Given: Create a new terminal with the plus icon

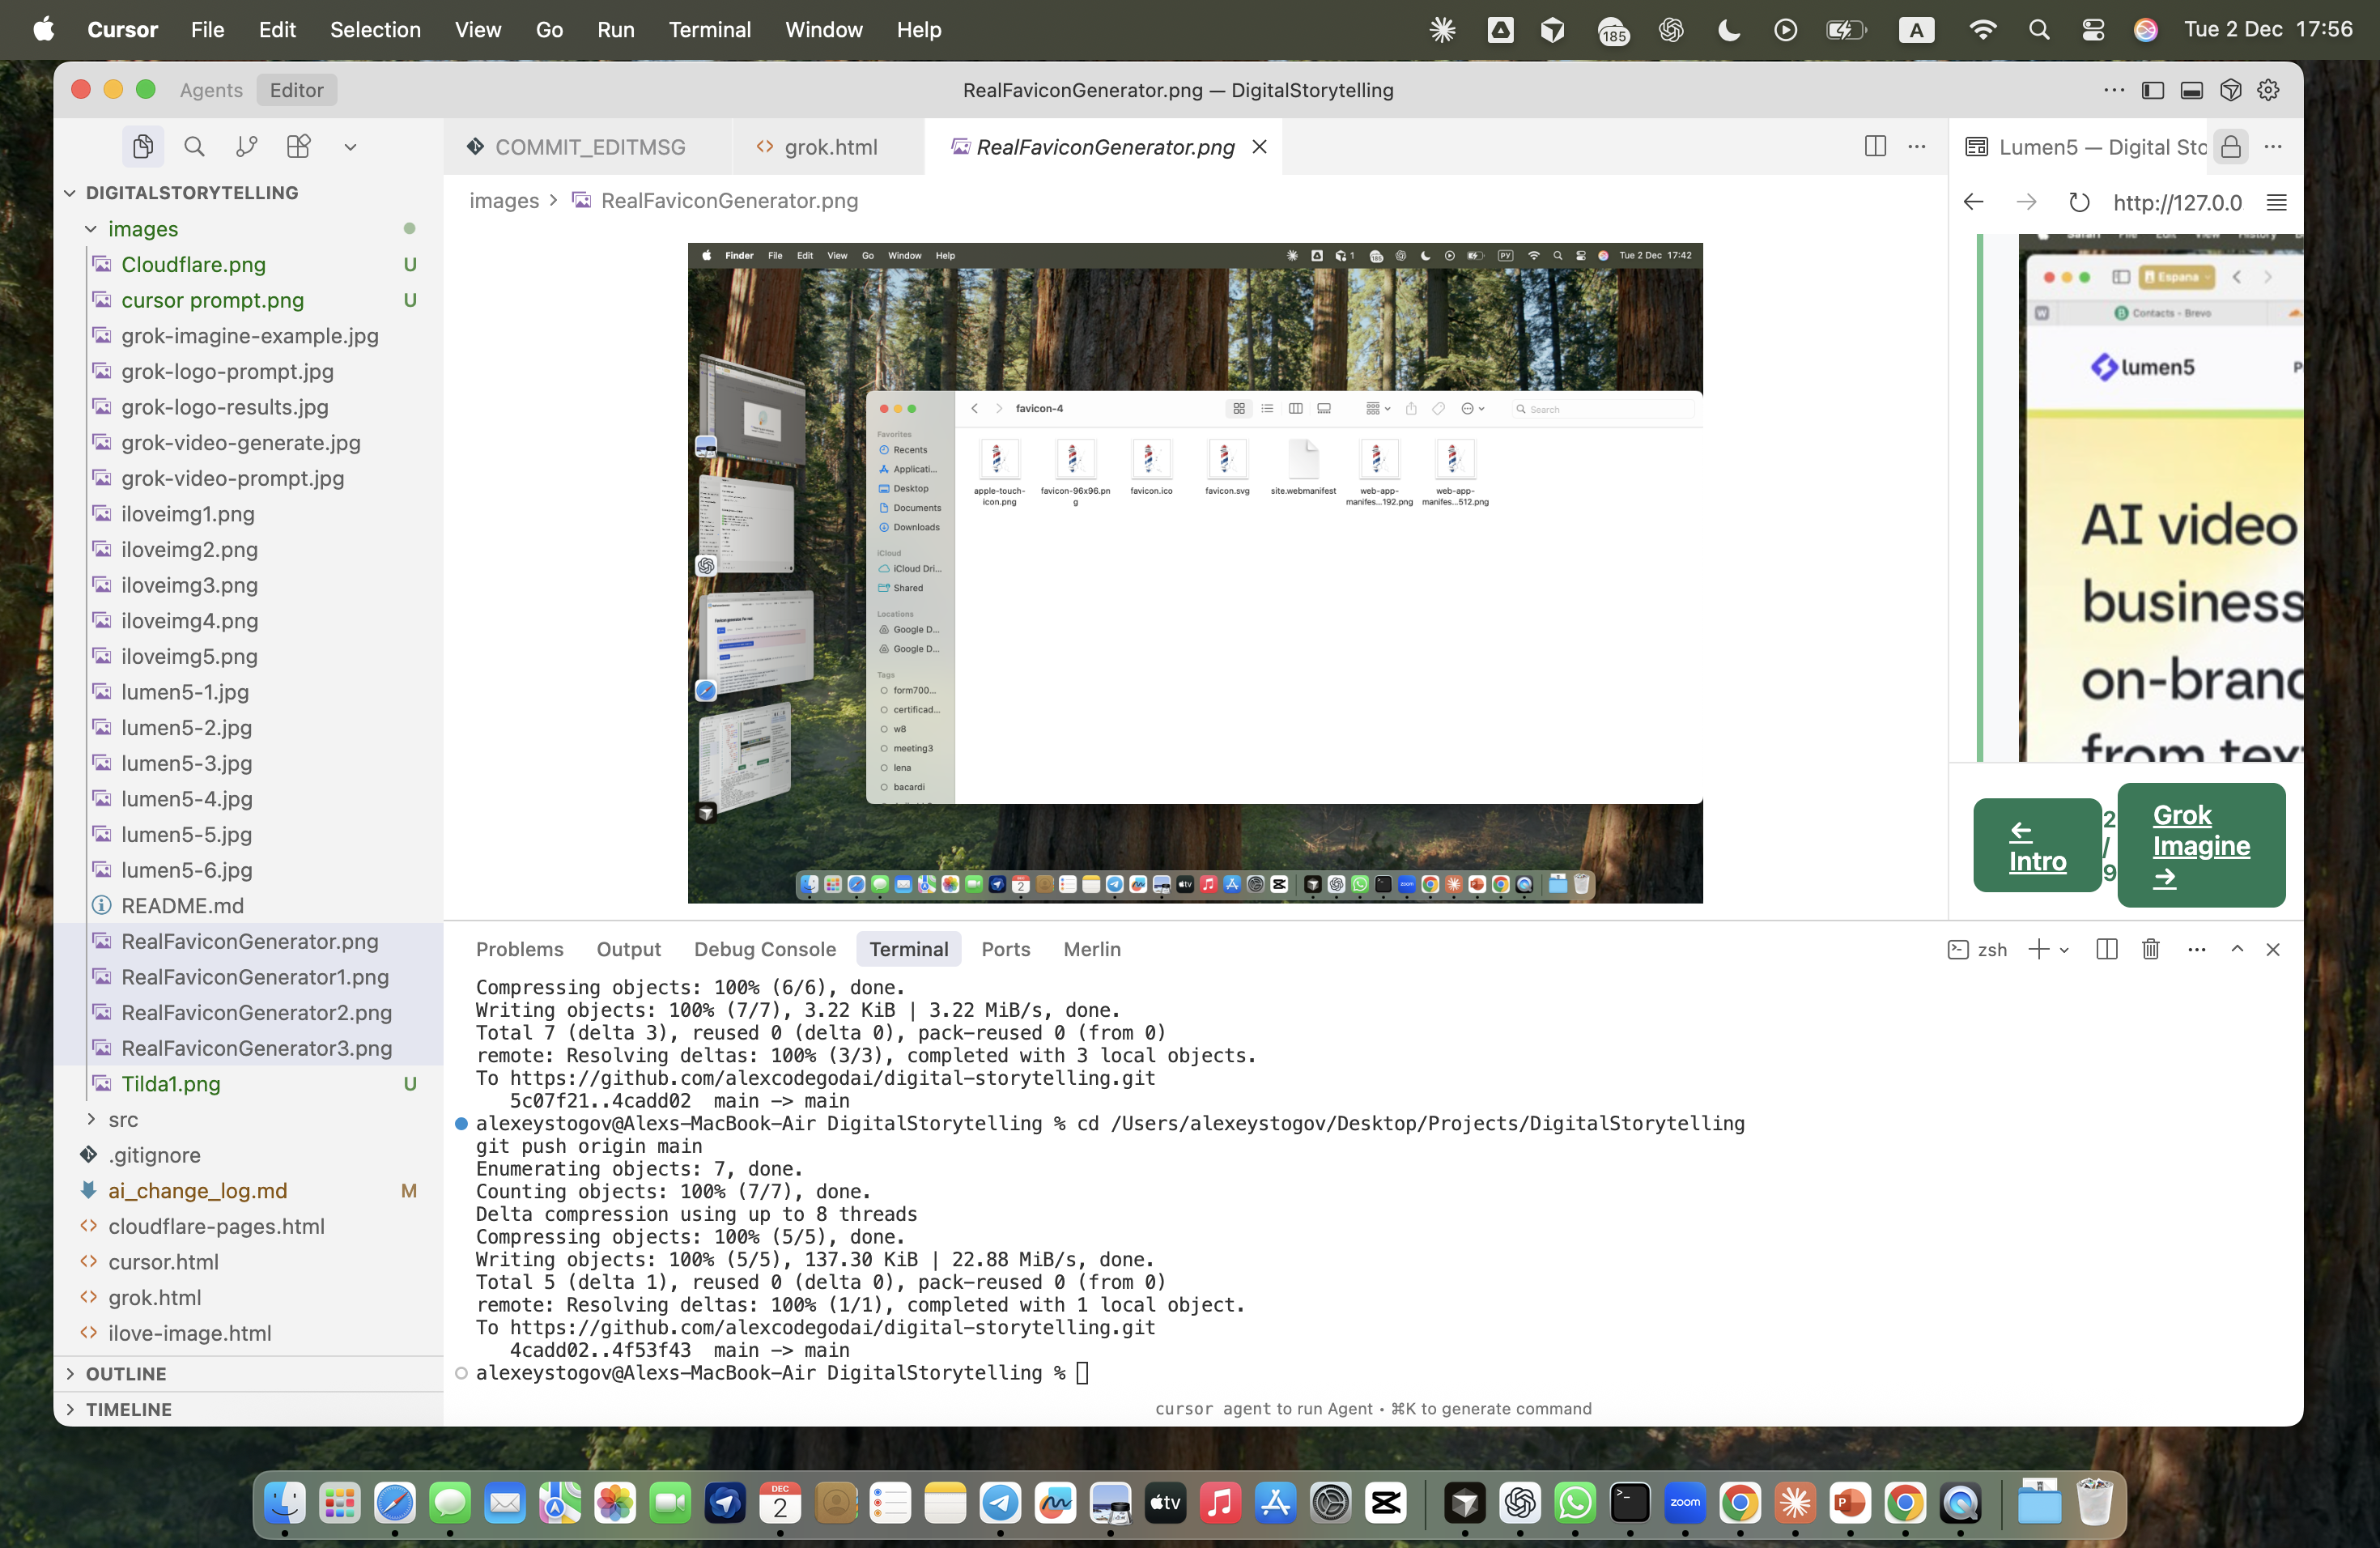Looking at the screenshot, I should (2039, 949).
